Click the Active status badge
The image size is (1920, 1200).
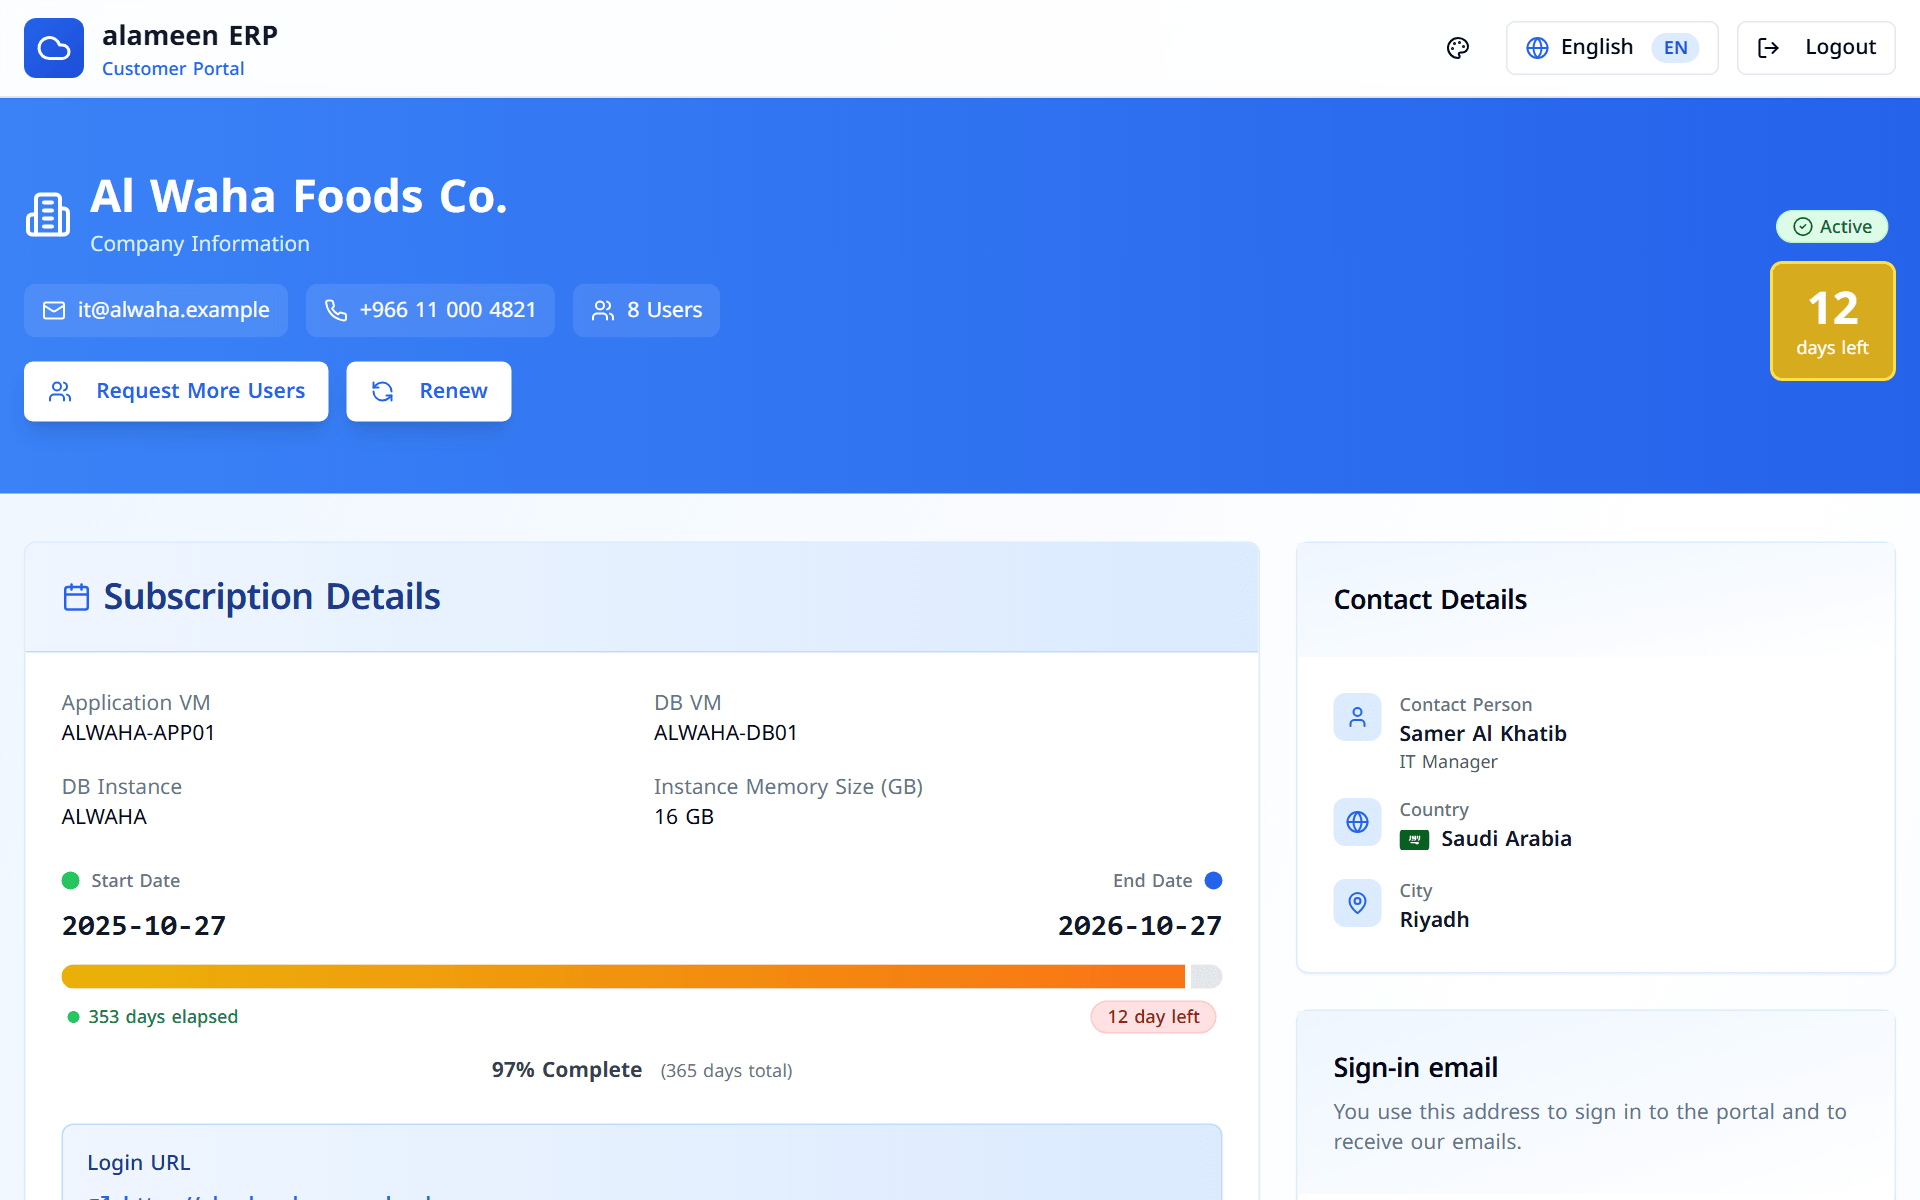point(1832,227)
